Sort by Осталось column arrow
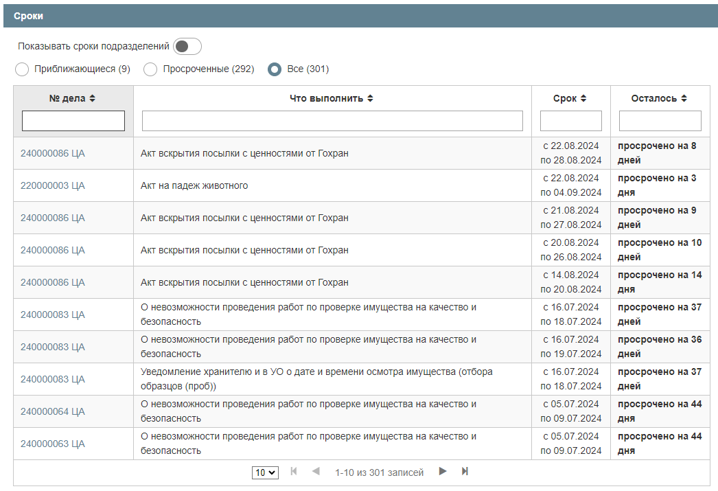This screenshot has width=718, height=491. tap(684, 98)
